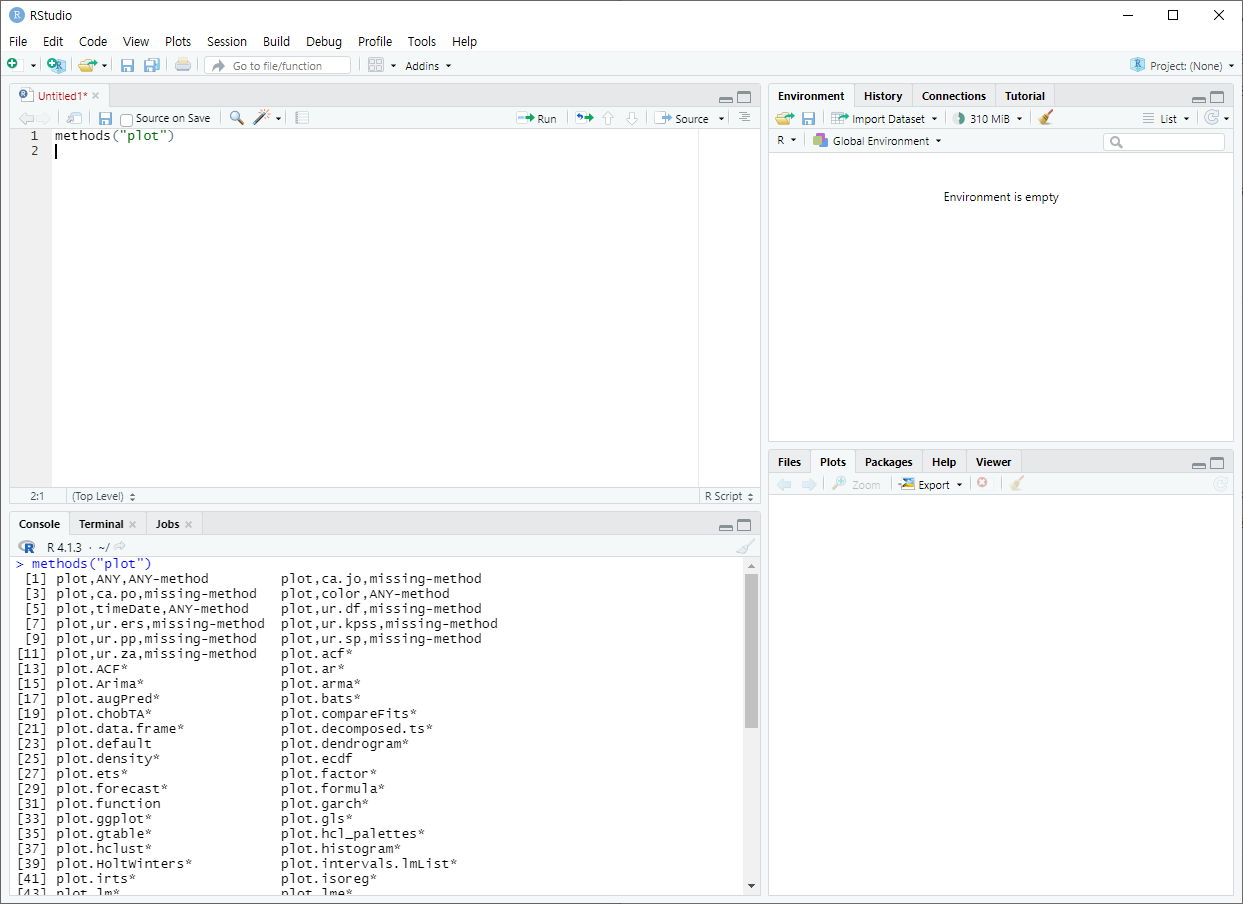The image size is (1243, 904).
Task: Open the Addins dropdown
Action: 428,66
